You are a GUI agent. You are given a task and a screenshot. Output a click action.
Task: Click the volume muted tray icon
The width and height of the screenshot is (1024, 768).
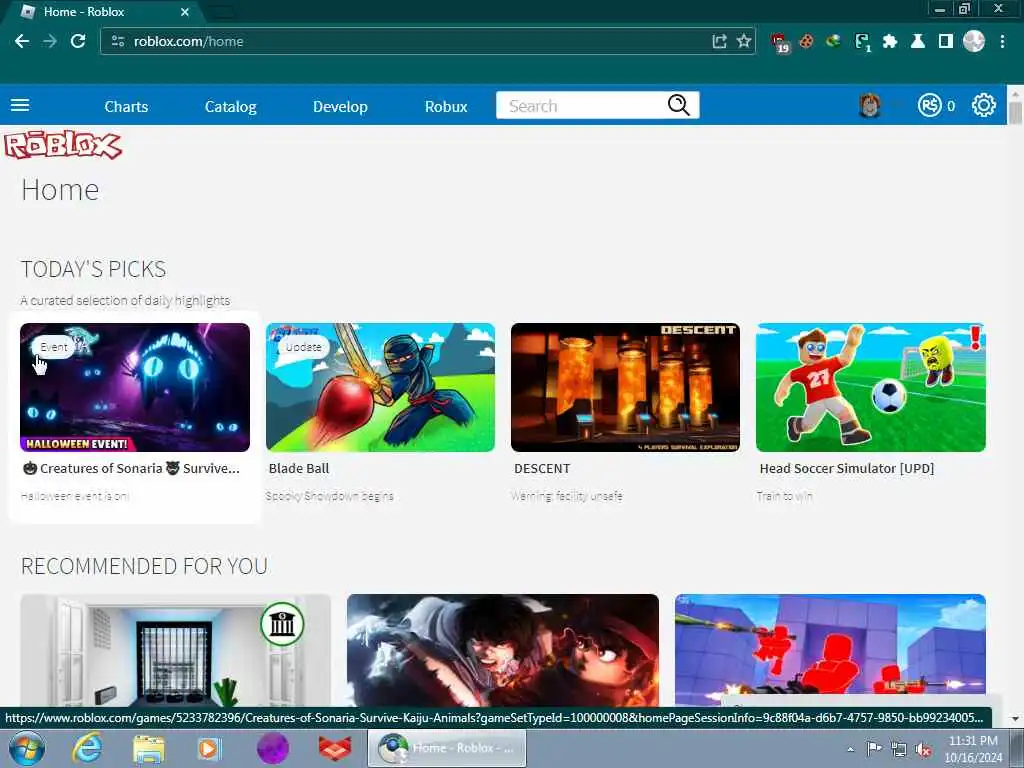click(923, 750)
